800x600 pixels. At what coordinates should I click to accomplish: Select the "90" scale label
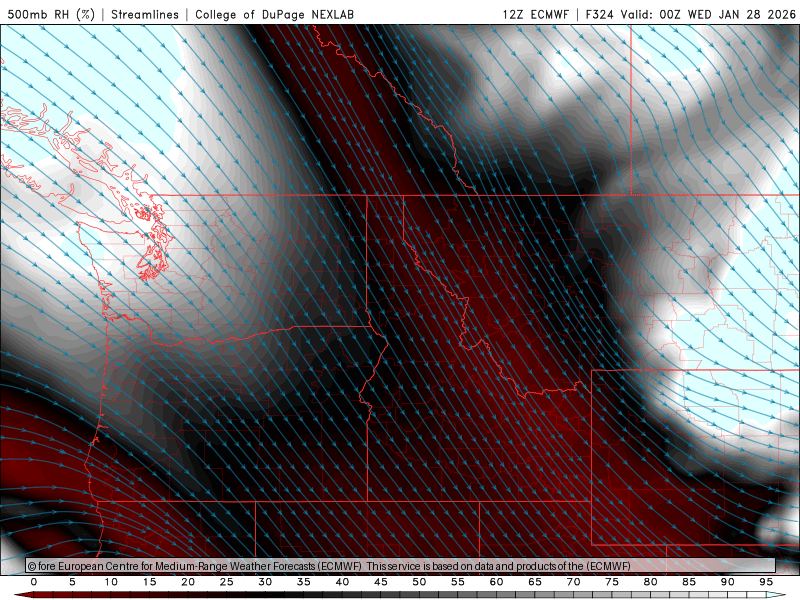click(727, 582)
